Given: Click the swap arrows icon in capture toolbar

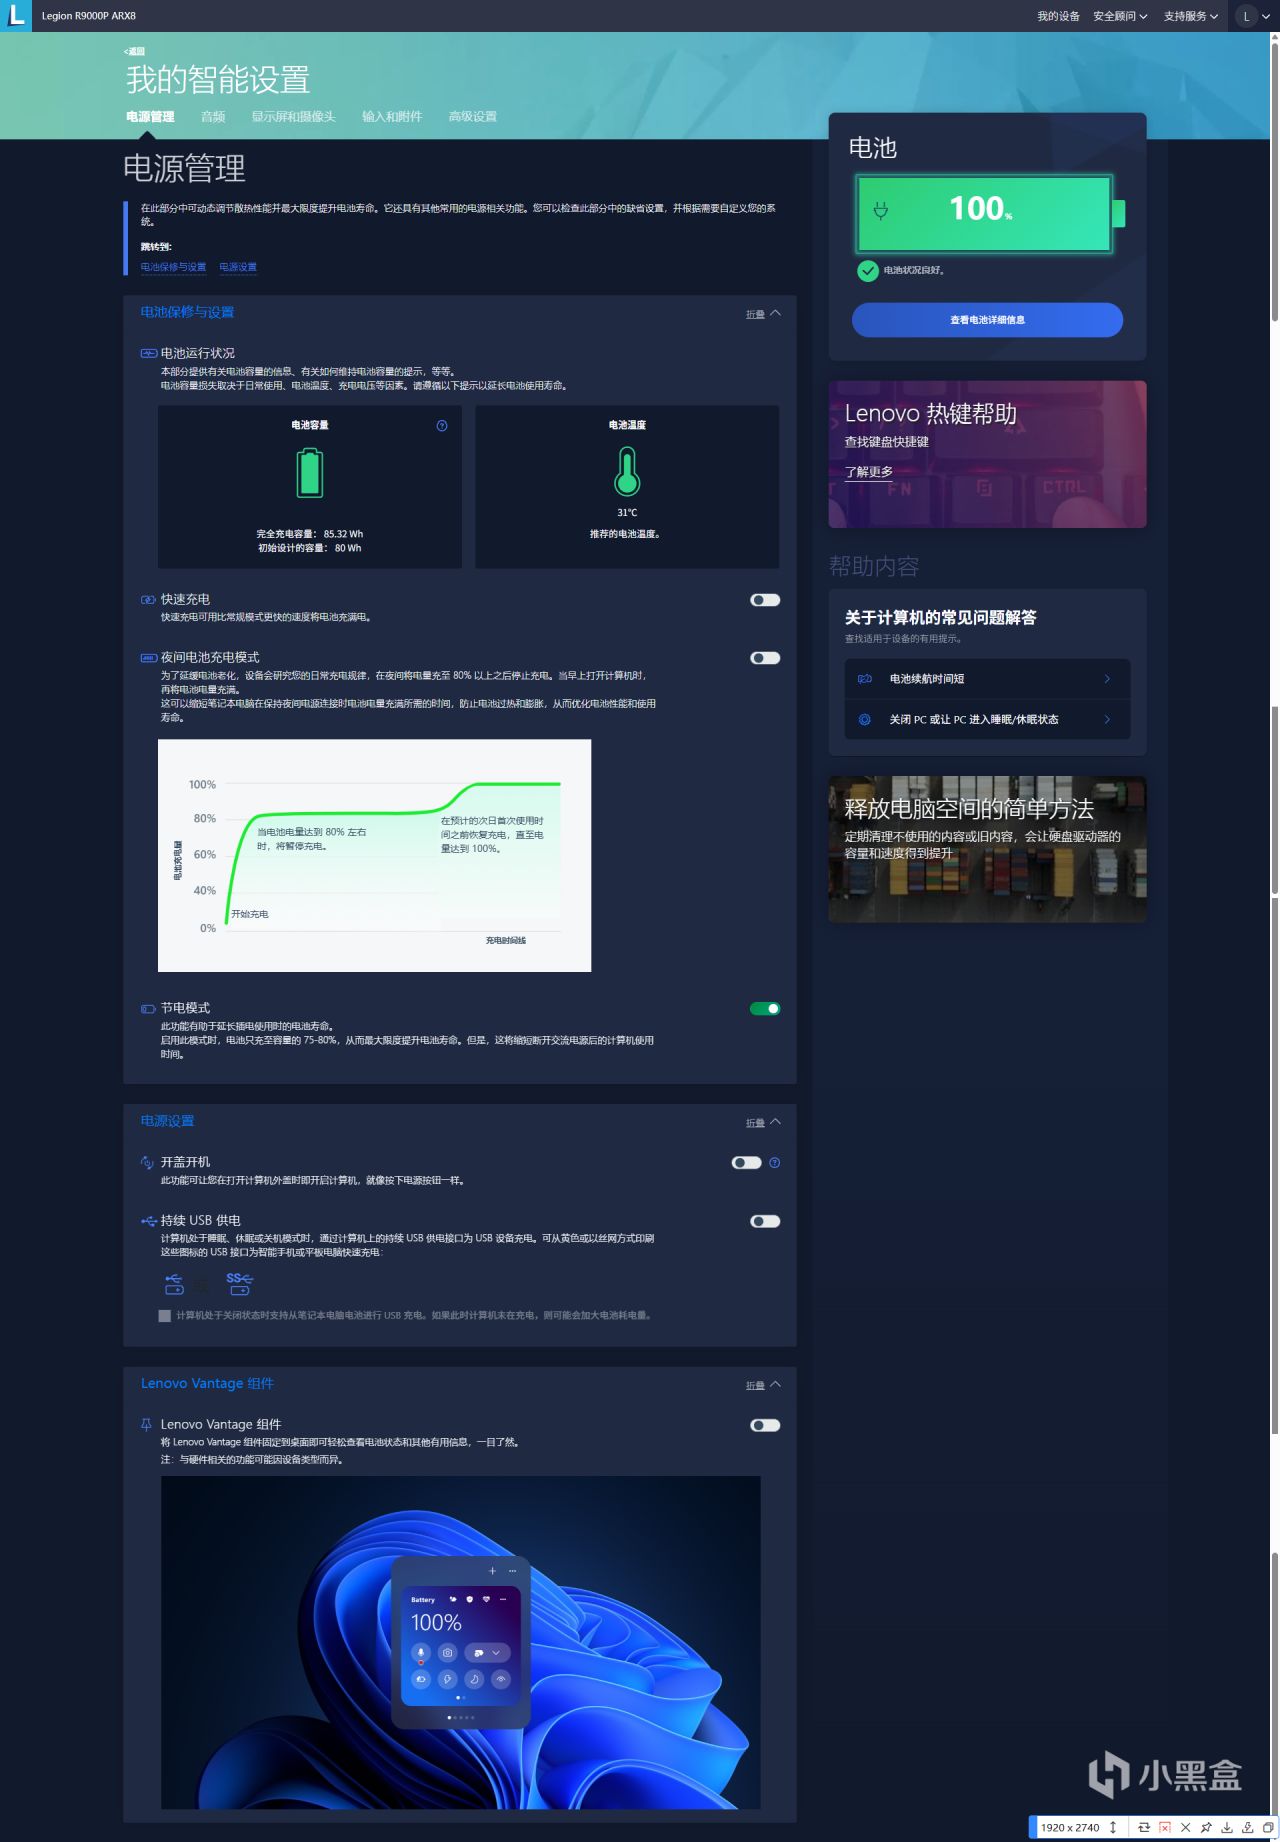Looking at the screenshot, I should (1144, 1827).
